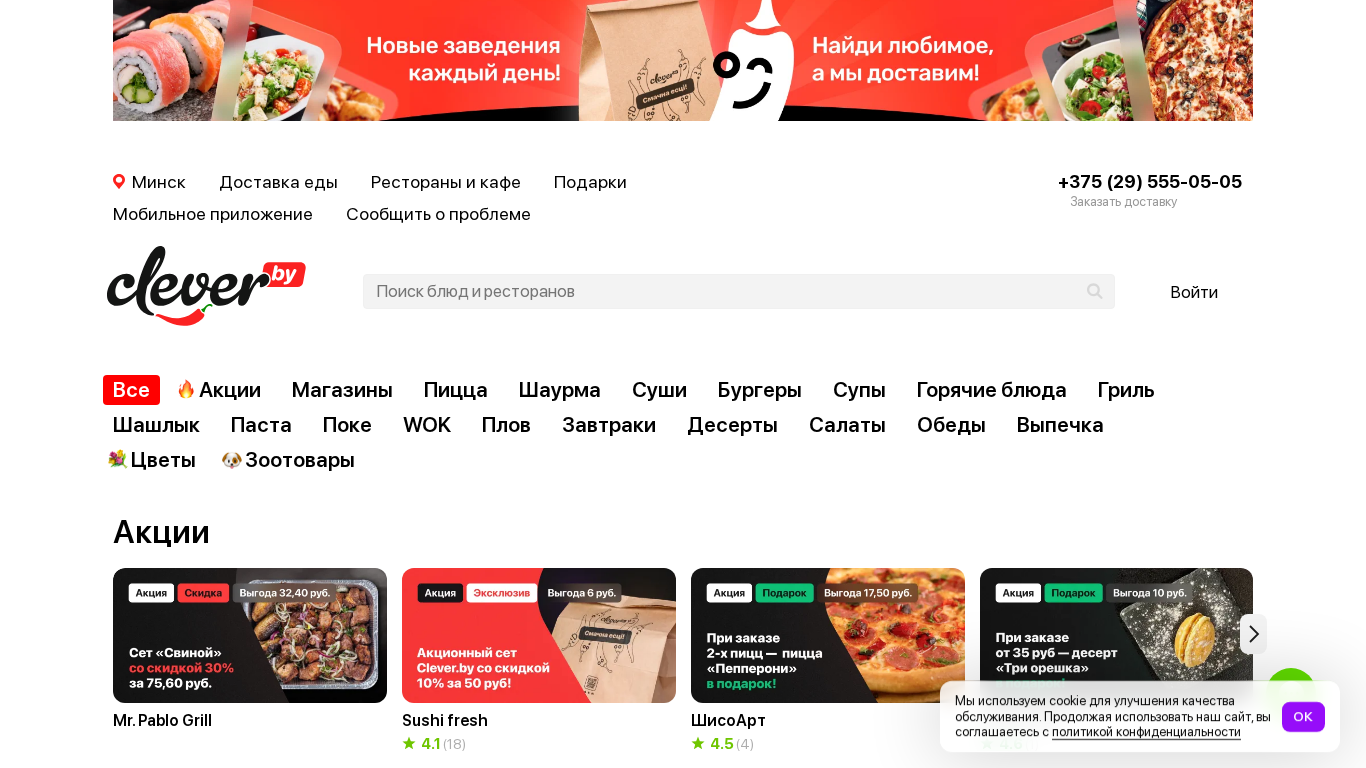Screen dimensions: 1366x768
Task: Select the Все category tab
Action: [131, 390]
